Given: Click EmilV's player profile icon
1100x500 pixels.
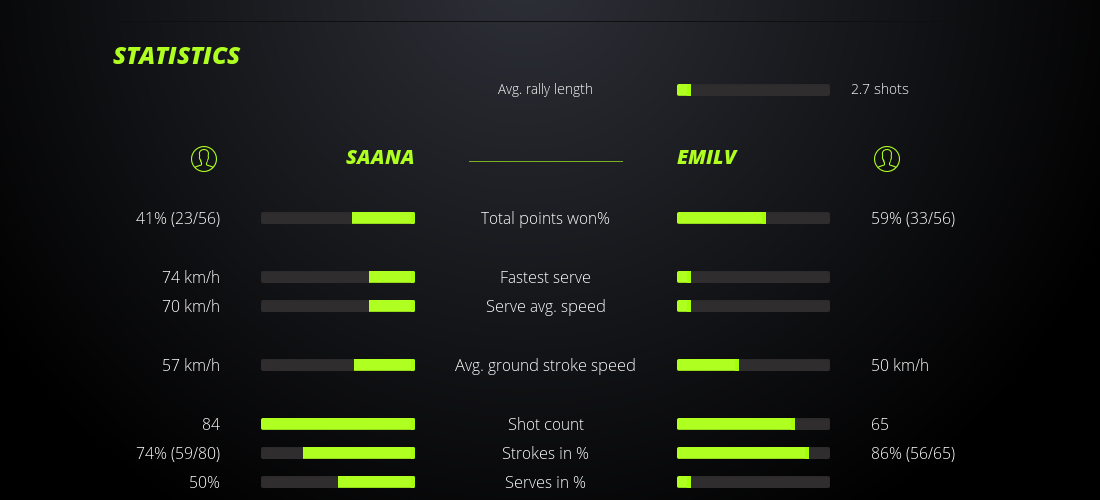Looking at the screenshot, I should click(887, 158).
